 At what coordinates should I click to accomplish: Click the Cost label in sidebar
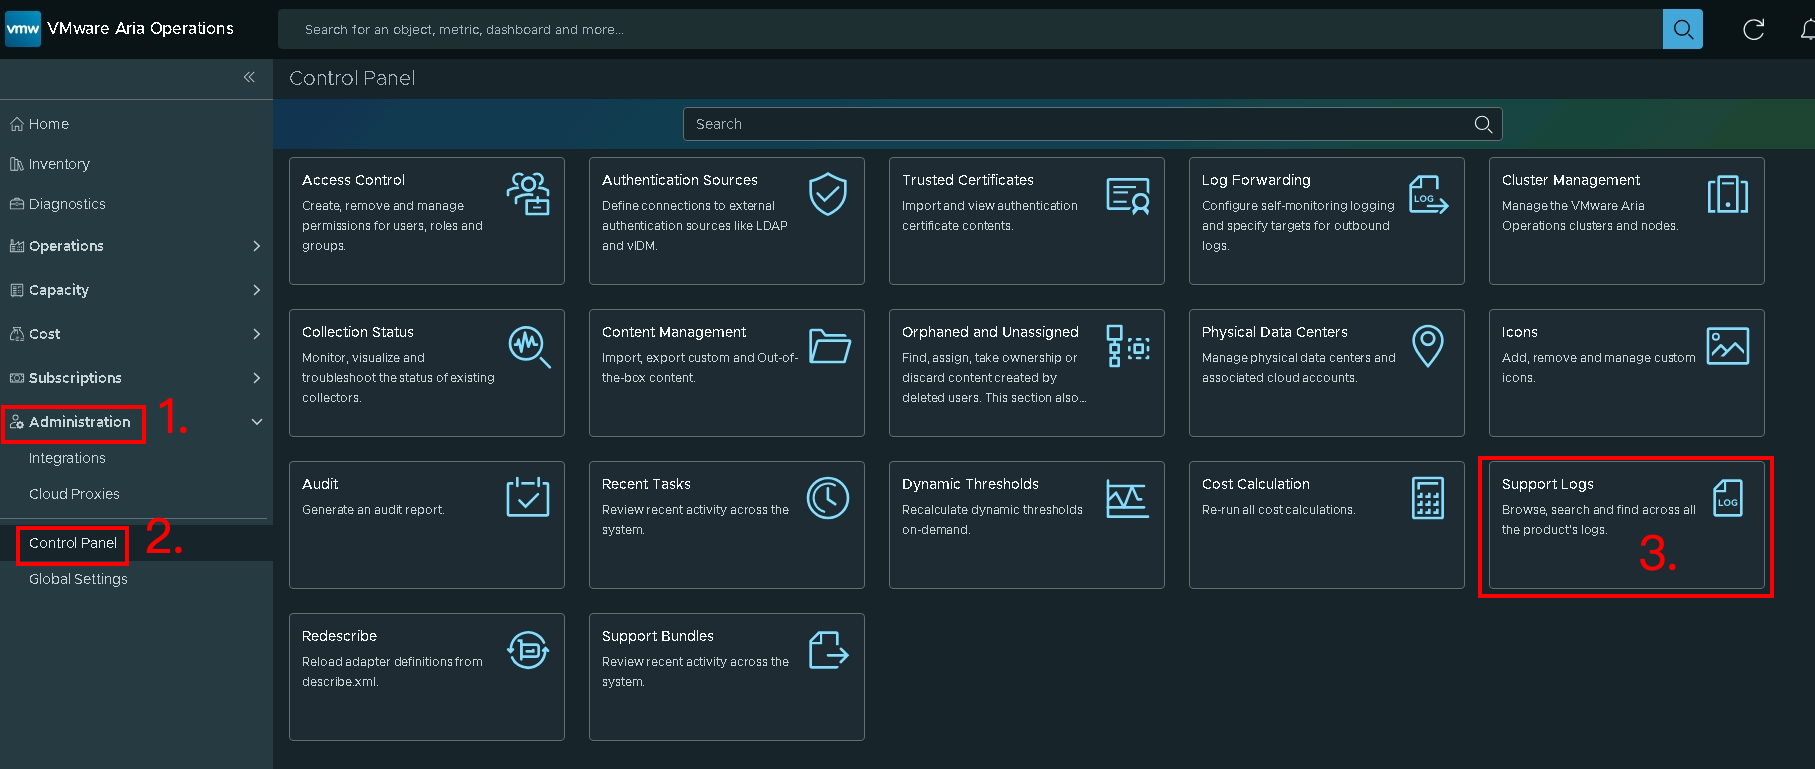pos(45,334)
